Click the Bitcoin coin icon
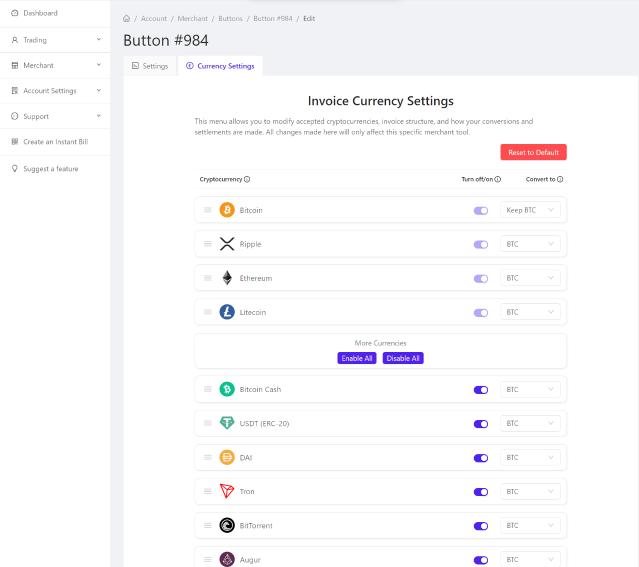Screen dimensions: 639x567 point(227,210)
